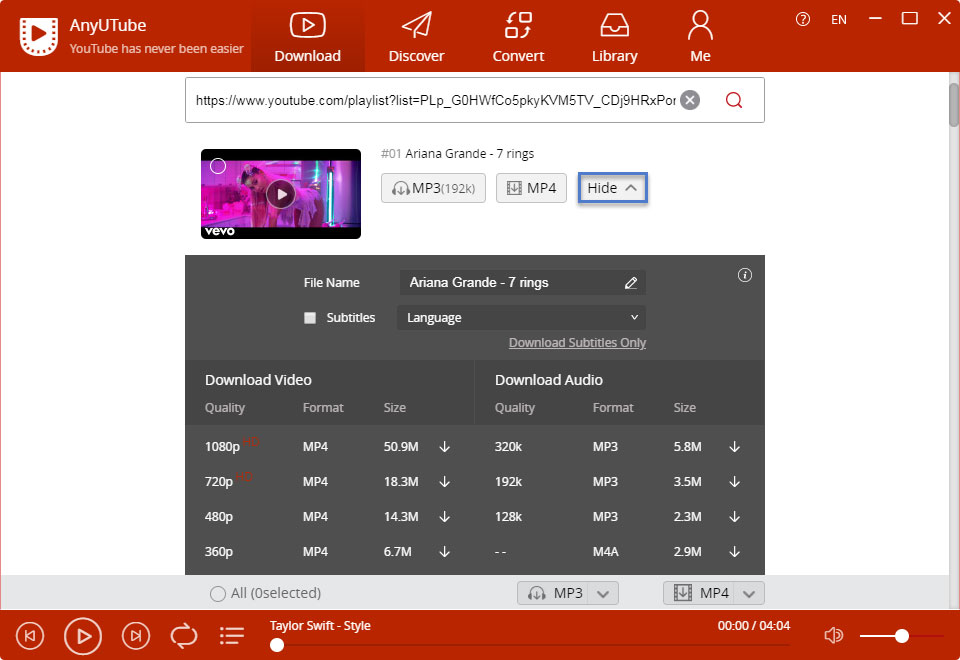
Task: Click the 00:00 / 04:04 time display
Action: click(x=754, y=626)
